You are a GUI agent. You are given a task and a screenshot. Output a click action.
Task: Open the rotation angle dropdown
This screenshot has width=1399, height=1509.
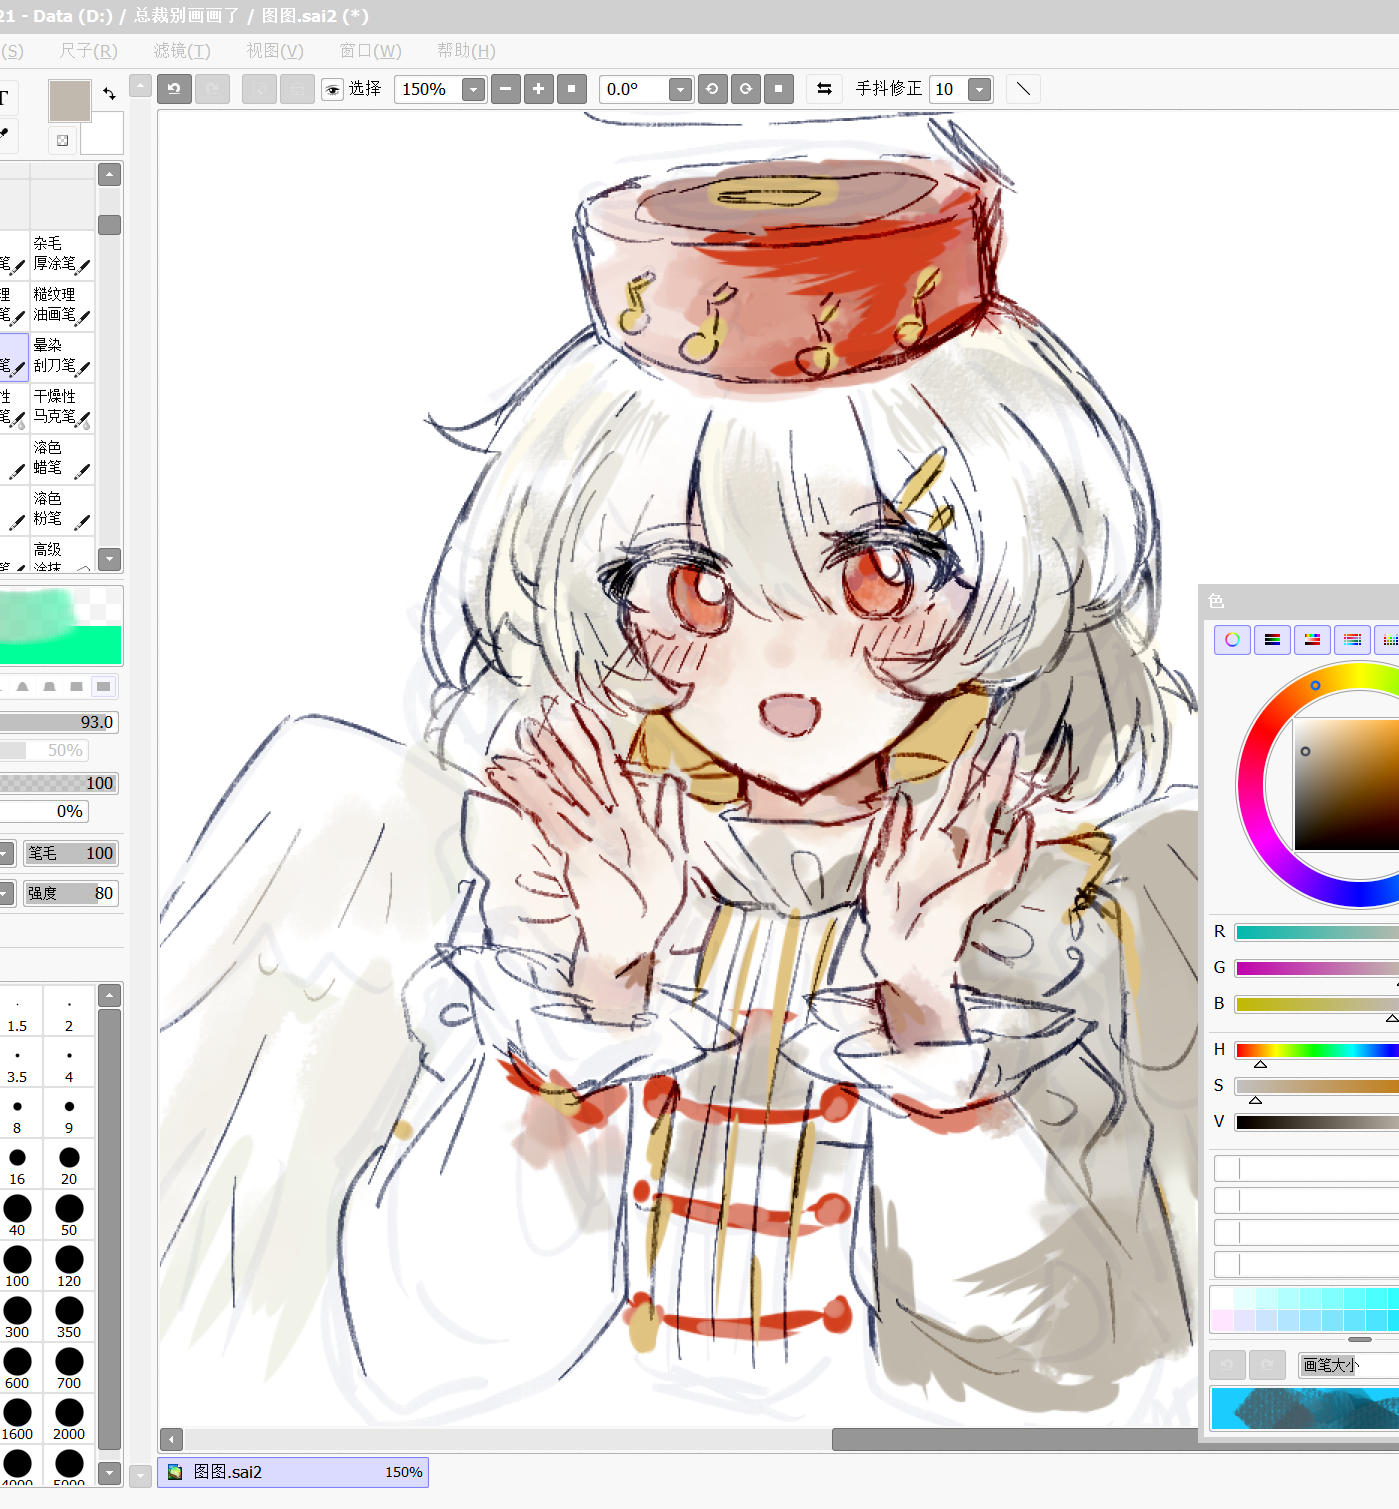(680, 90)
